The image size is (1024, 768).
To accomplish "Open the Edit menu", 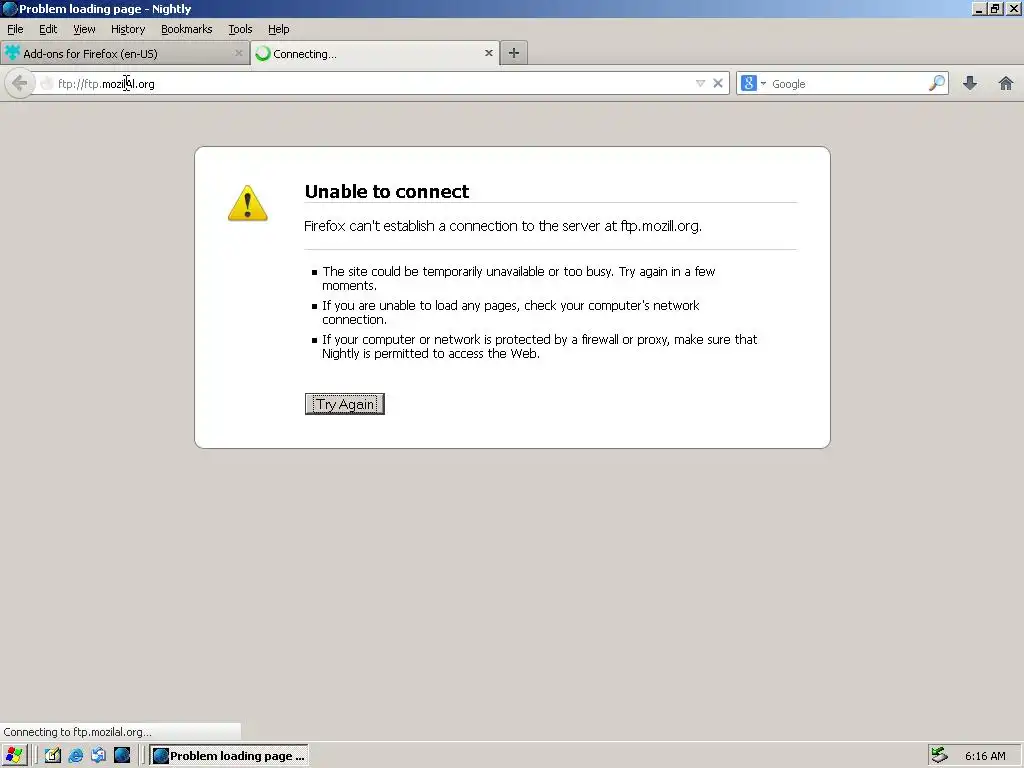I will 48,29.
